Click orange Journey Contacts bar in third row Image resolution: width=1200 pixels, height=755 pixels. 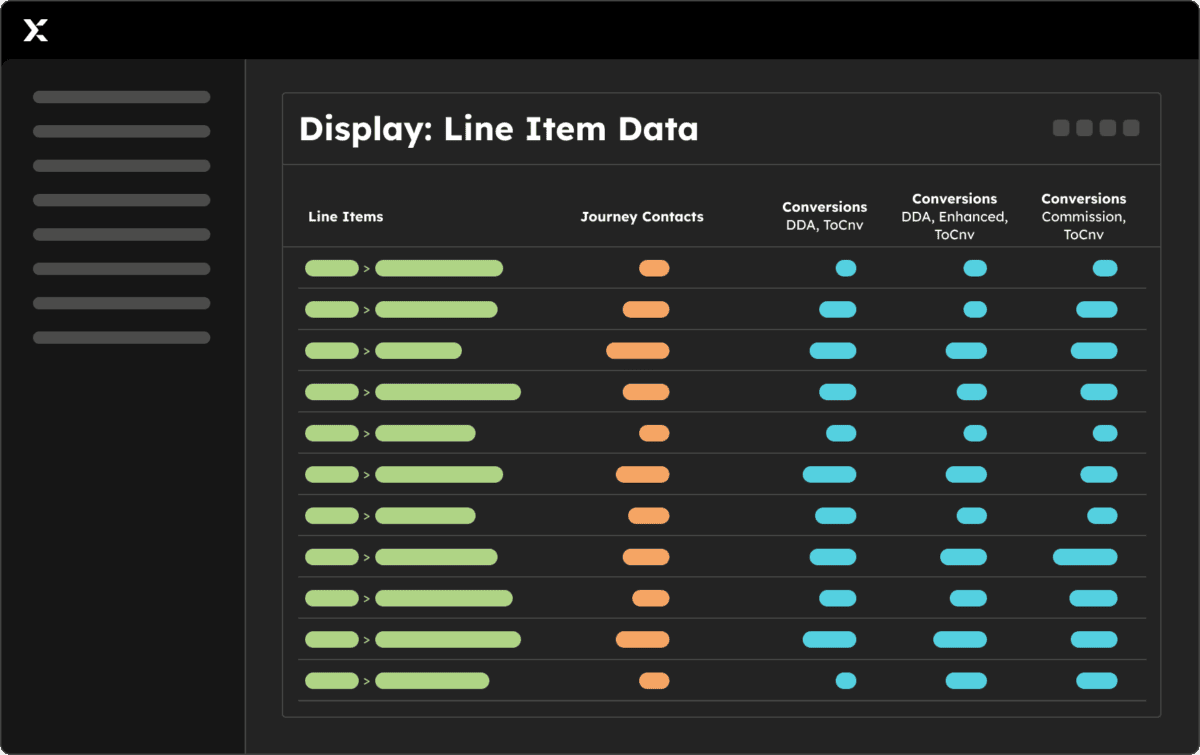[638, 351]
